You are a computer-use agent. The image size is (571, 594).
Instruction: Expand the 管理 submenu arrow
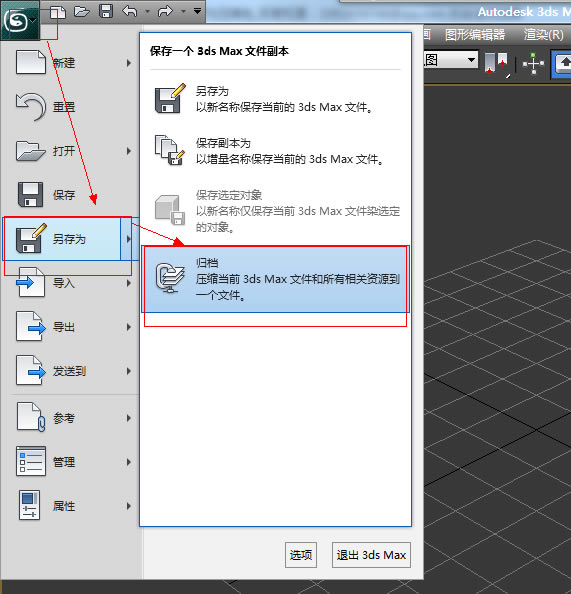pos(129,462)
